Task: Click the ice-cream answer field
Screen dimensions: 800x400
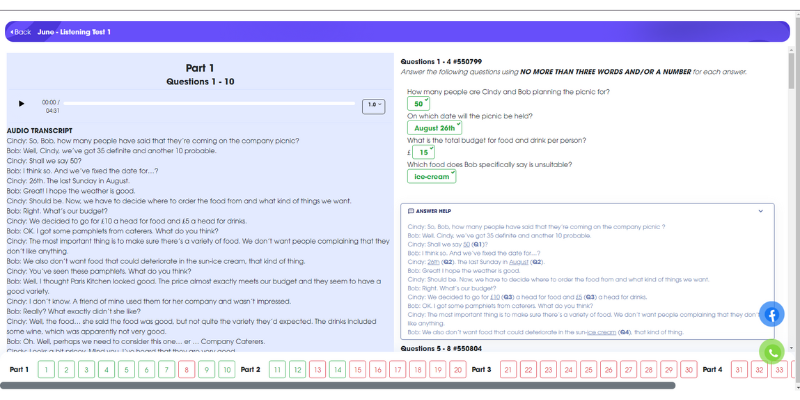Action: pos(432,177)
